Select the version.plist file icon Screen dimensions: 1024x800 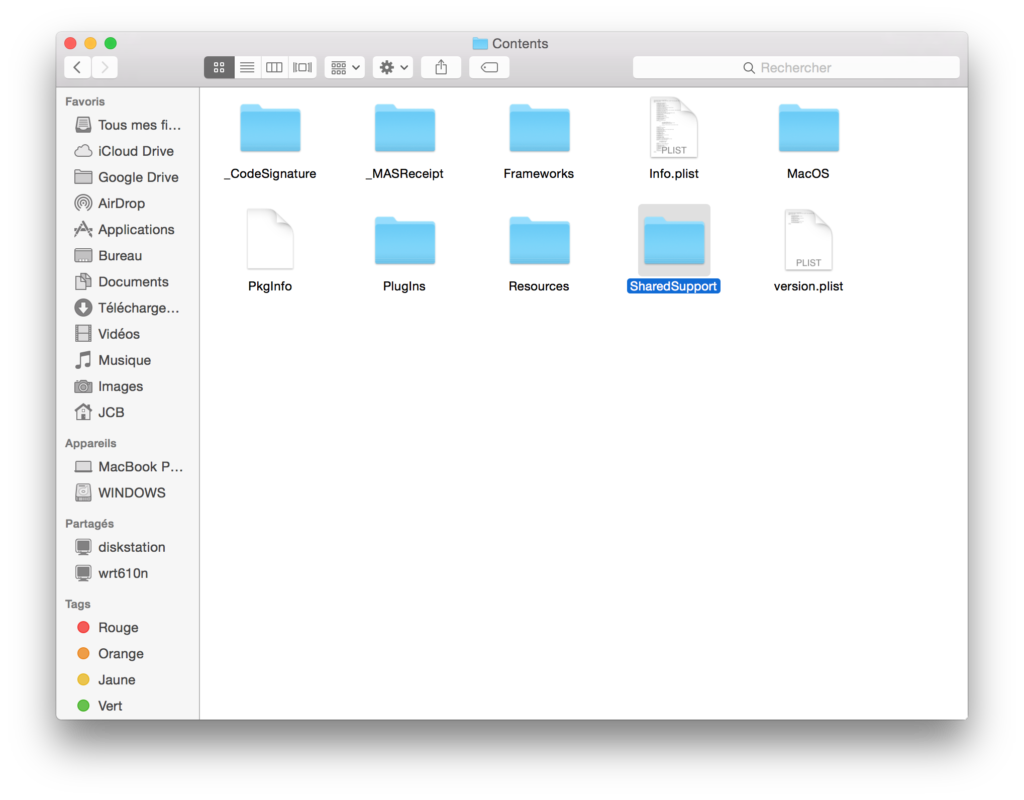click(808, 239)
